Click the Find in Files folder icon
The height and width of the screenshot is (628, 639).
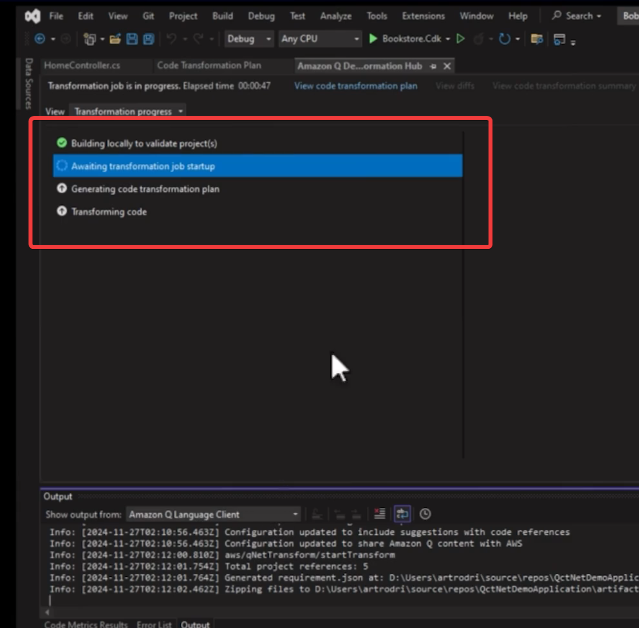click(537, 39)
